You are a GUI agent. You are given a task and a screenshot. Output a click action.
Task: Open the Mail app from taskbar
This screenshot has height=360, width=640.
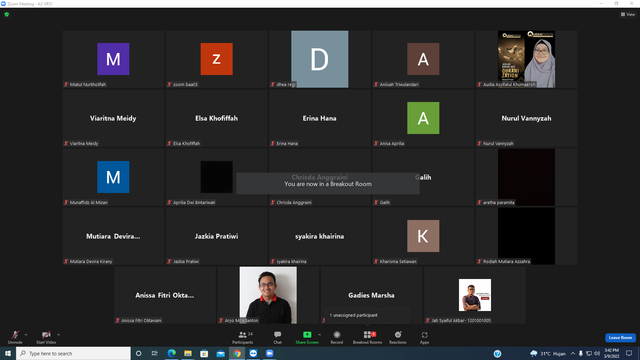[x=220, y=353]
